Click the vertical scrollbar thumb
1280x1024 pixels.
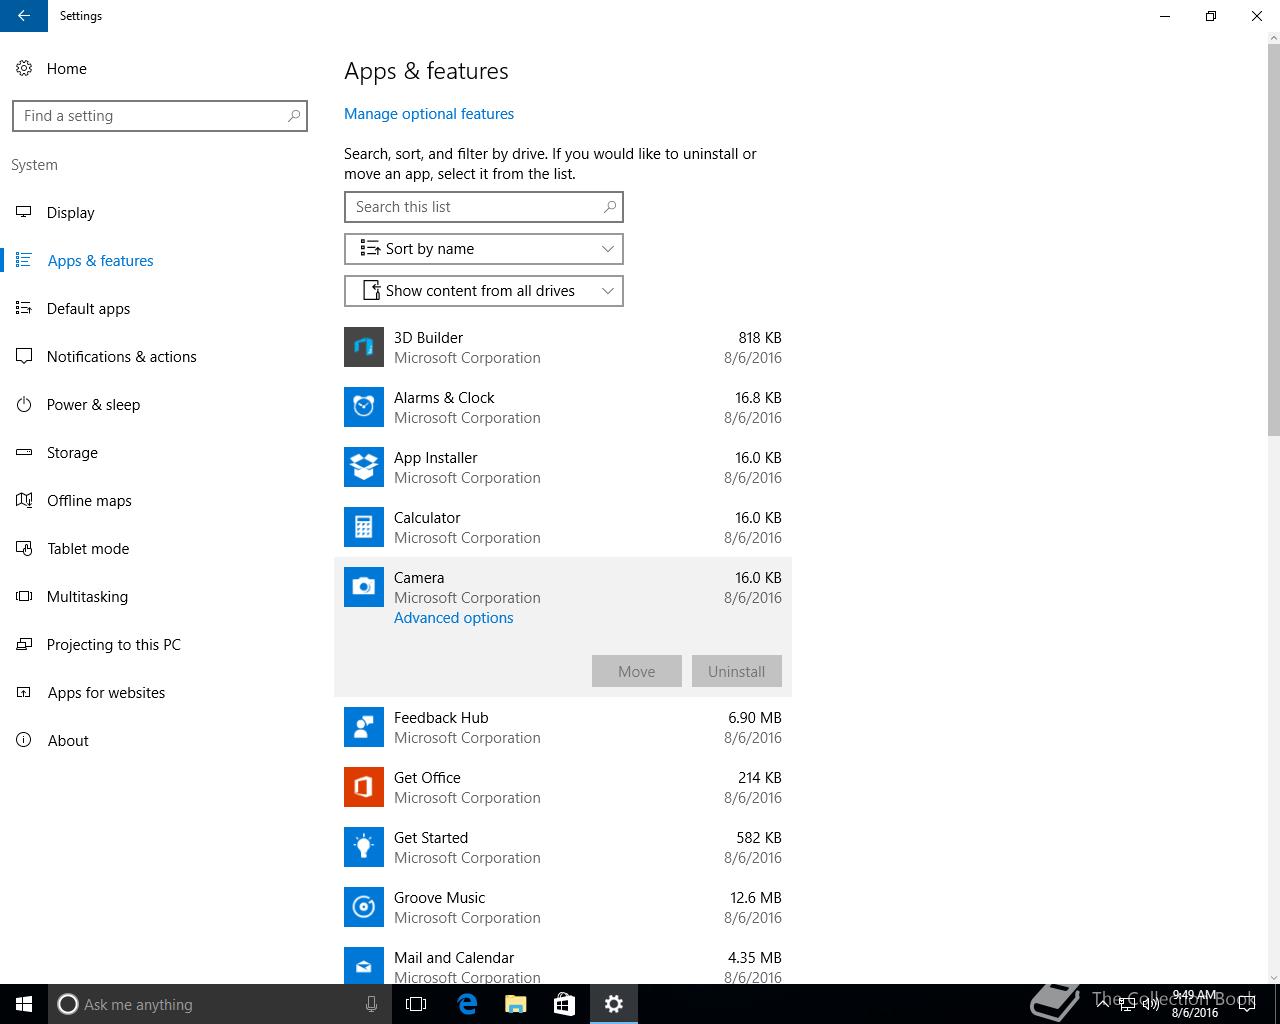[1273, 240]
